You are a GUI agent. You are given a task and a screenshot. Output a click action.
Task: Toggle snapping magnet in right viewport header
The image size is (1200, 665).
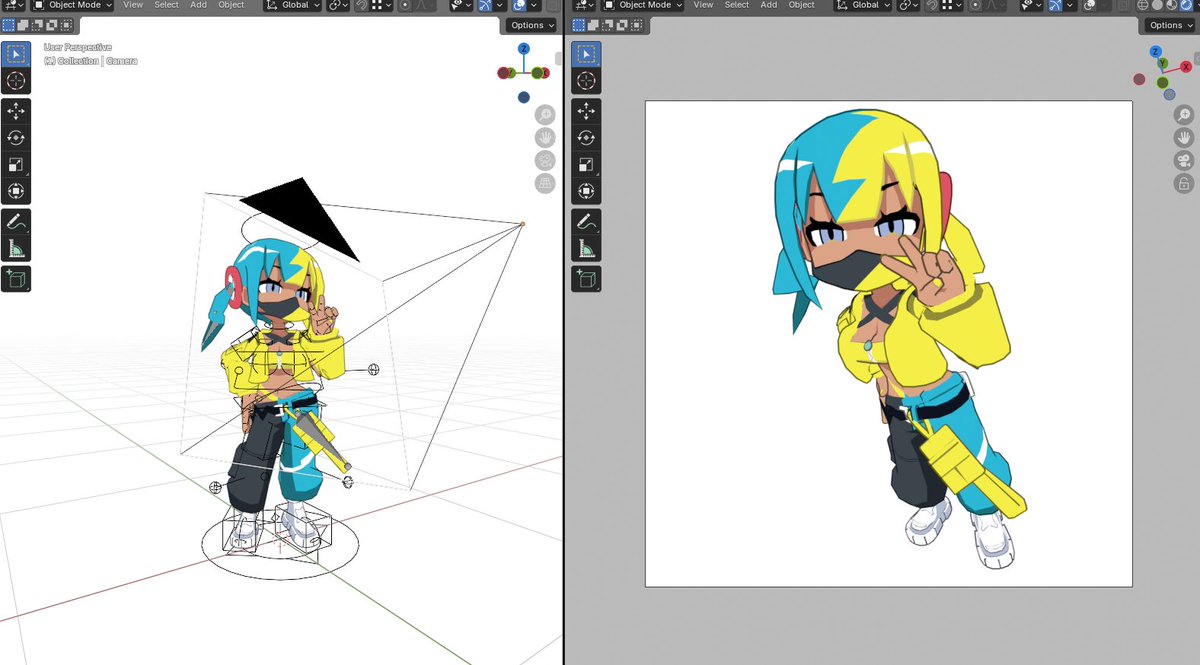pos(931,5)
